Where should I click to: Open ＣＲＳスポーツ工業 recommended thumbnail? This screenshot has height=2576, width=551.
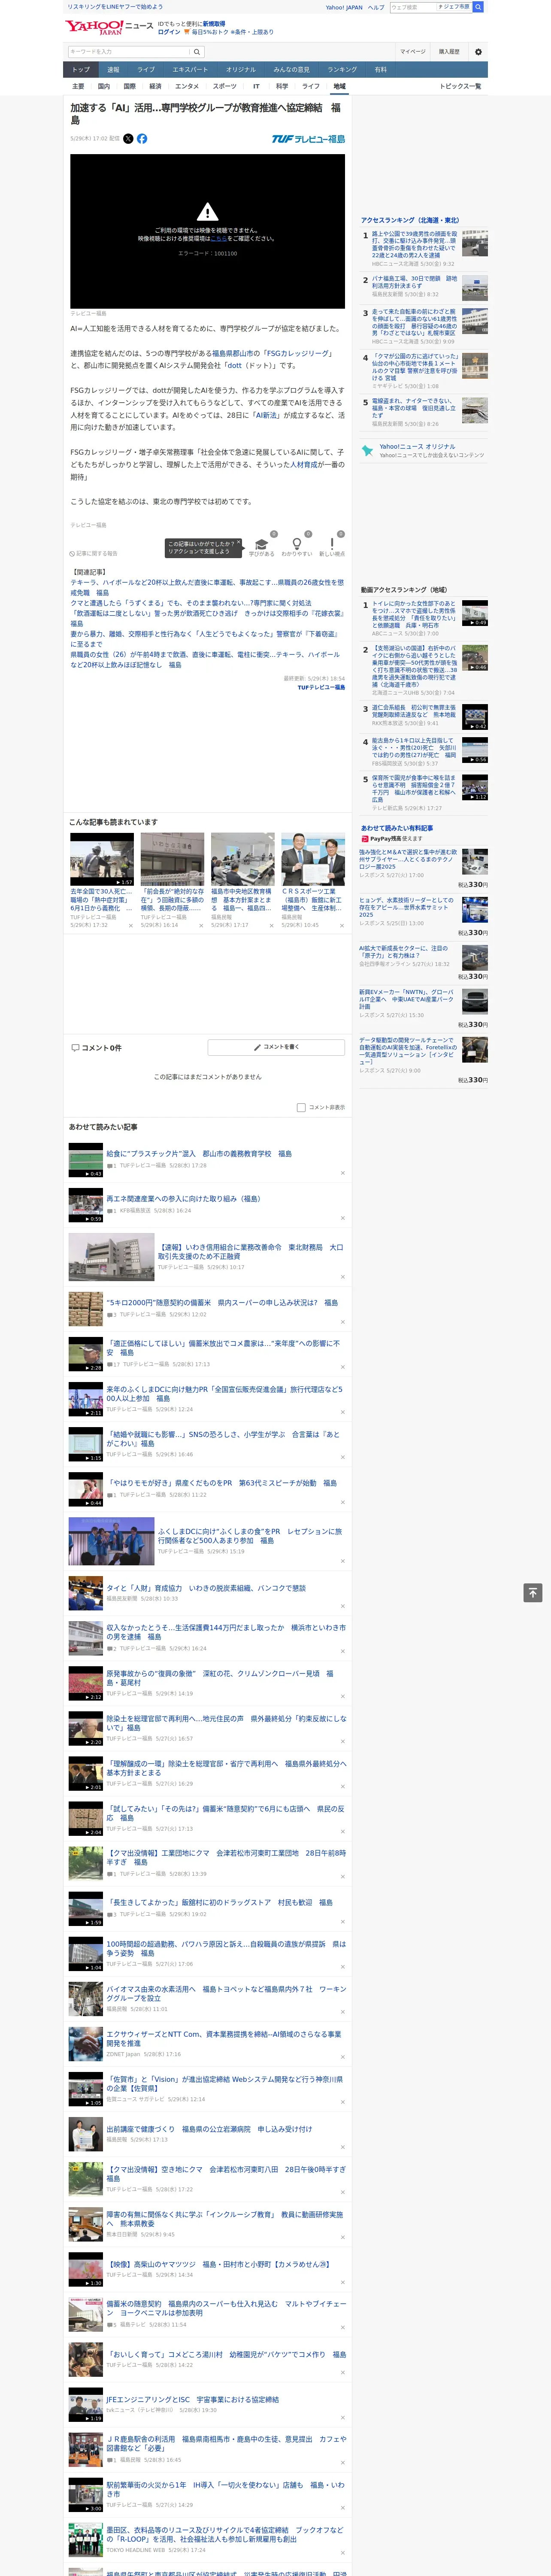point(313,859)
